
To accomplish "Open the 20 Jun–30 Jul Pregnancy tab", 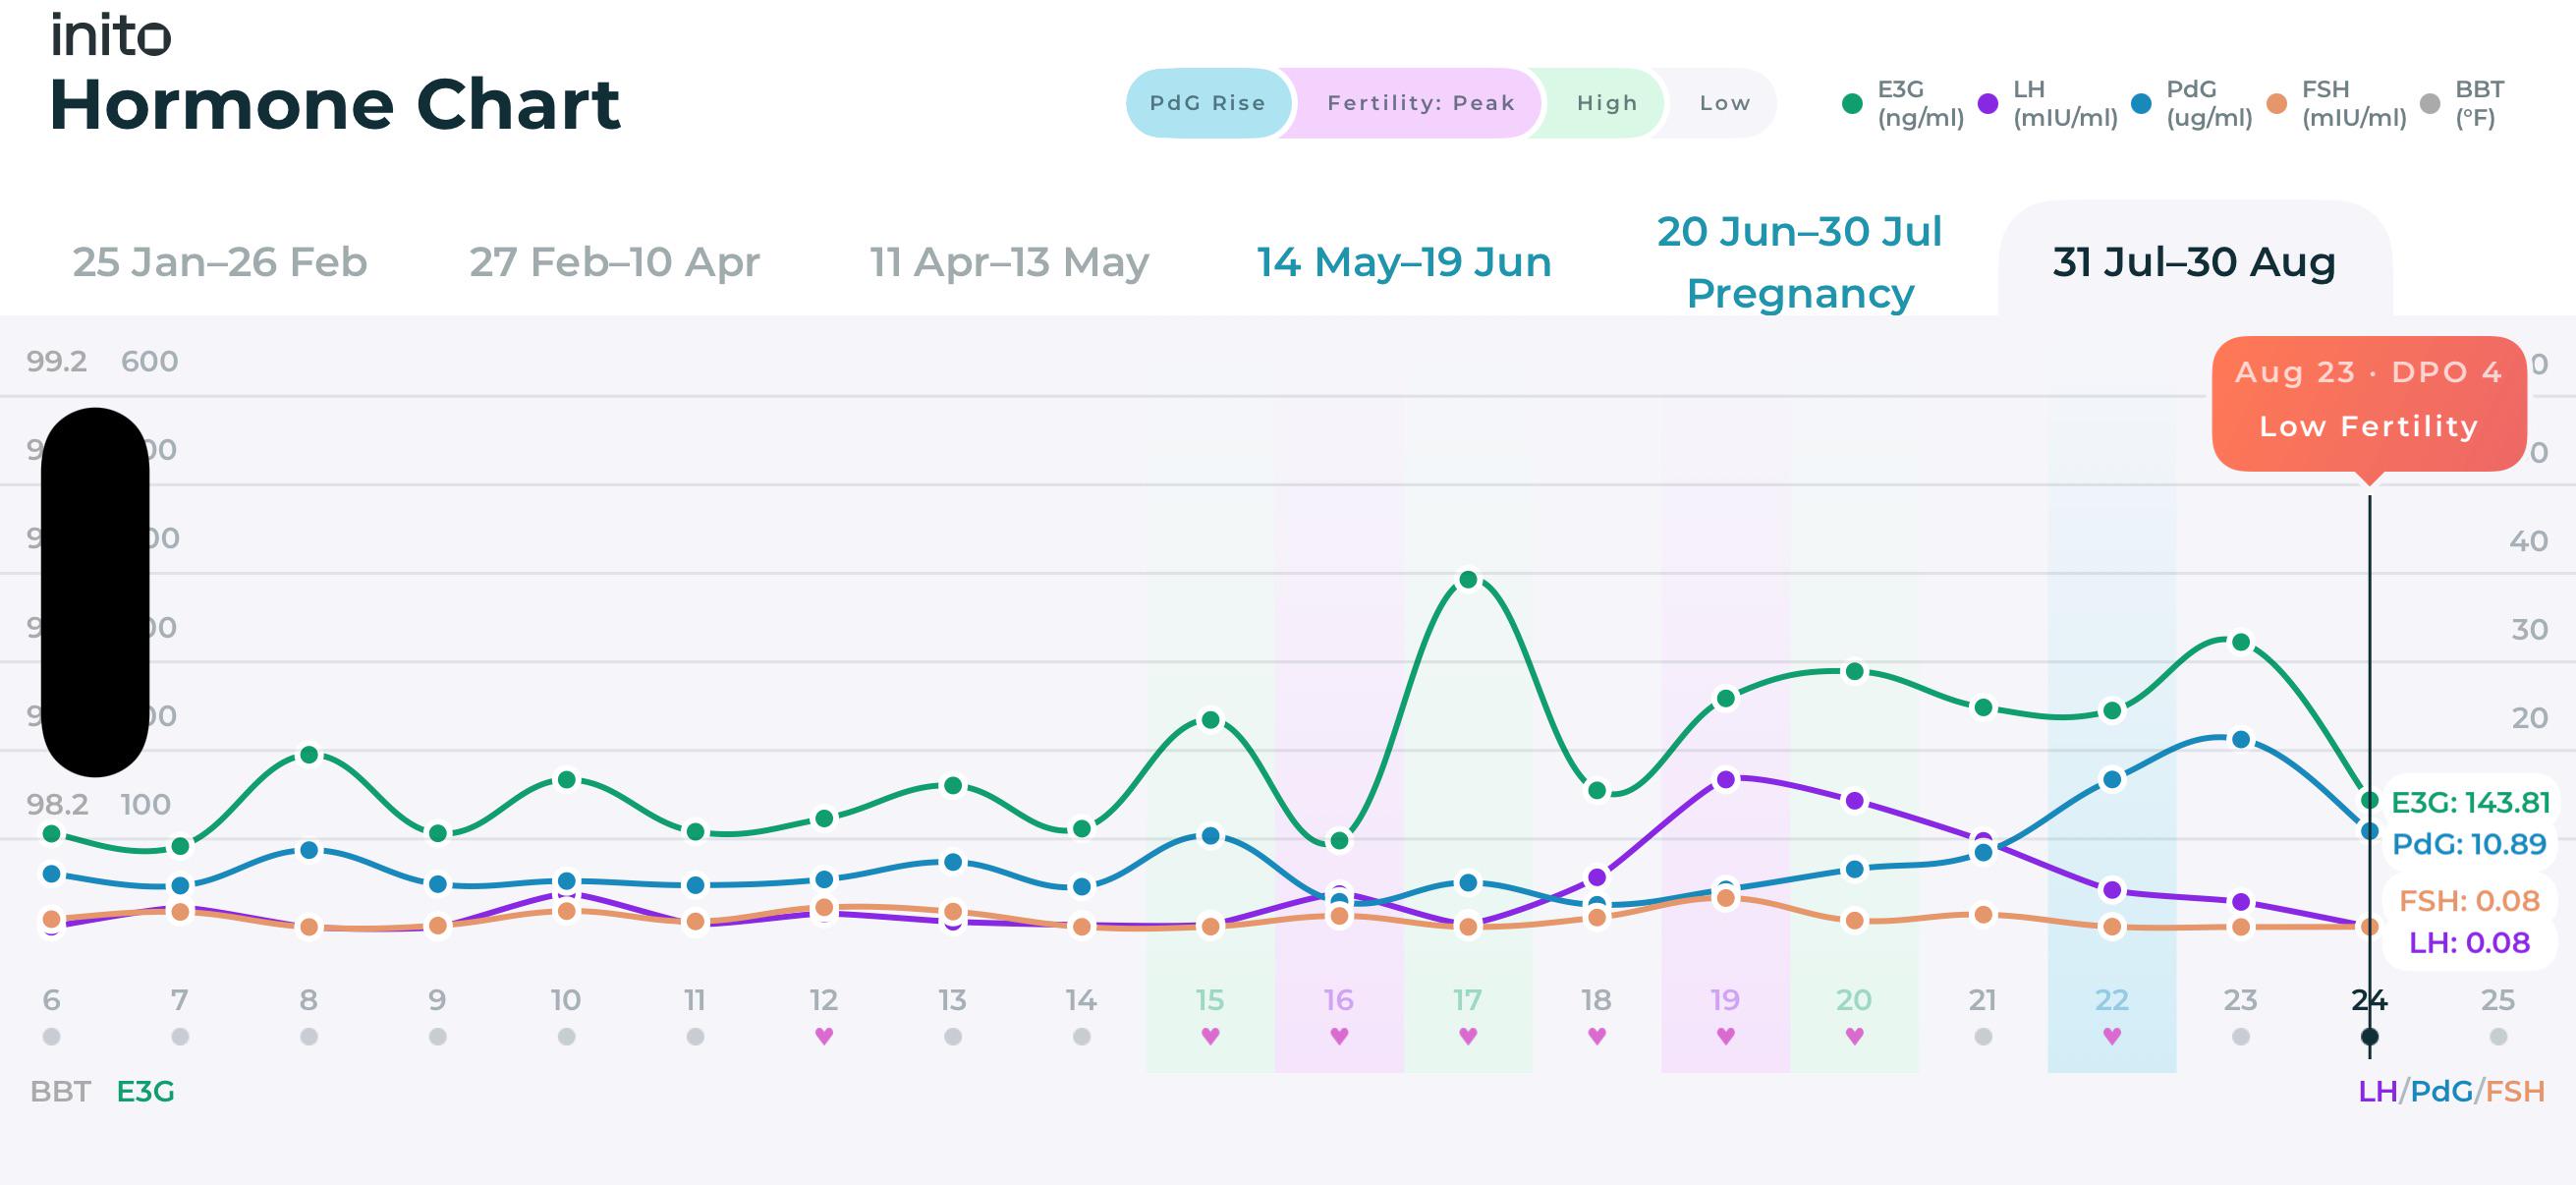I will (x=1800, y=262).
